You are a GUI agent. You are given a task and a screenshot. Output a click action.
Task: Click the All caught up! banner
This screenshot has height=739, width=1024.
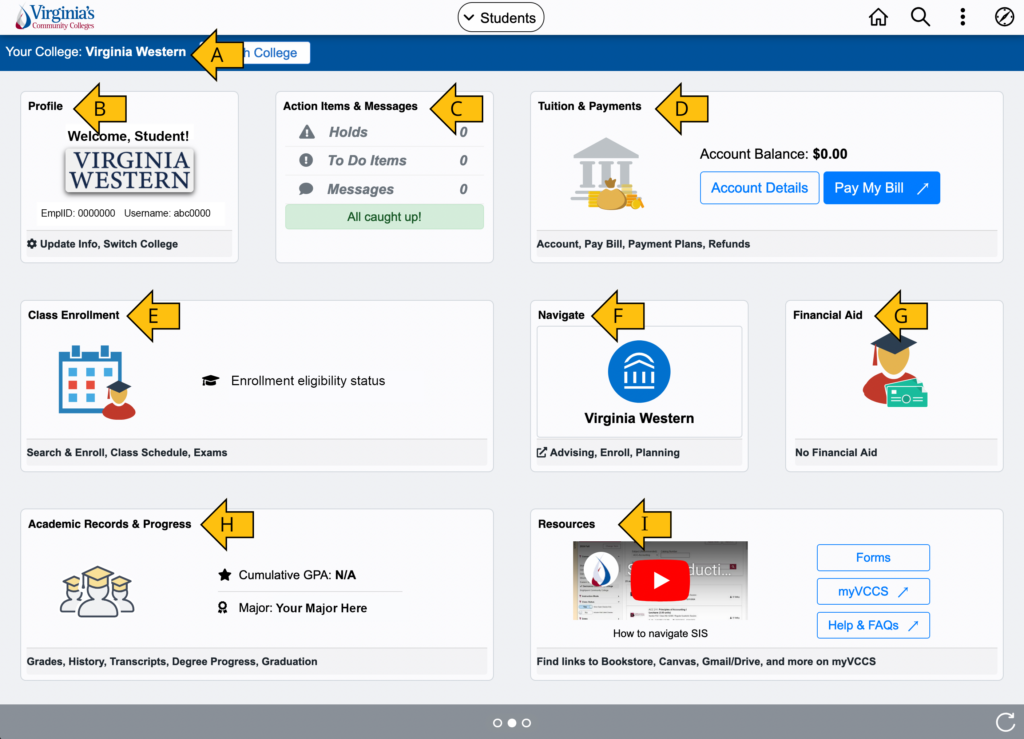(384, 217)
